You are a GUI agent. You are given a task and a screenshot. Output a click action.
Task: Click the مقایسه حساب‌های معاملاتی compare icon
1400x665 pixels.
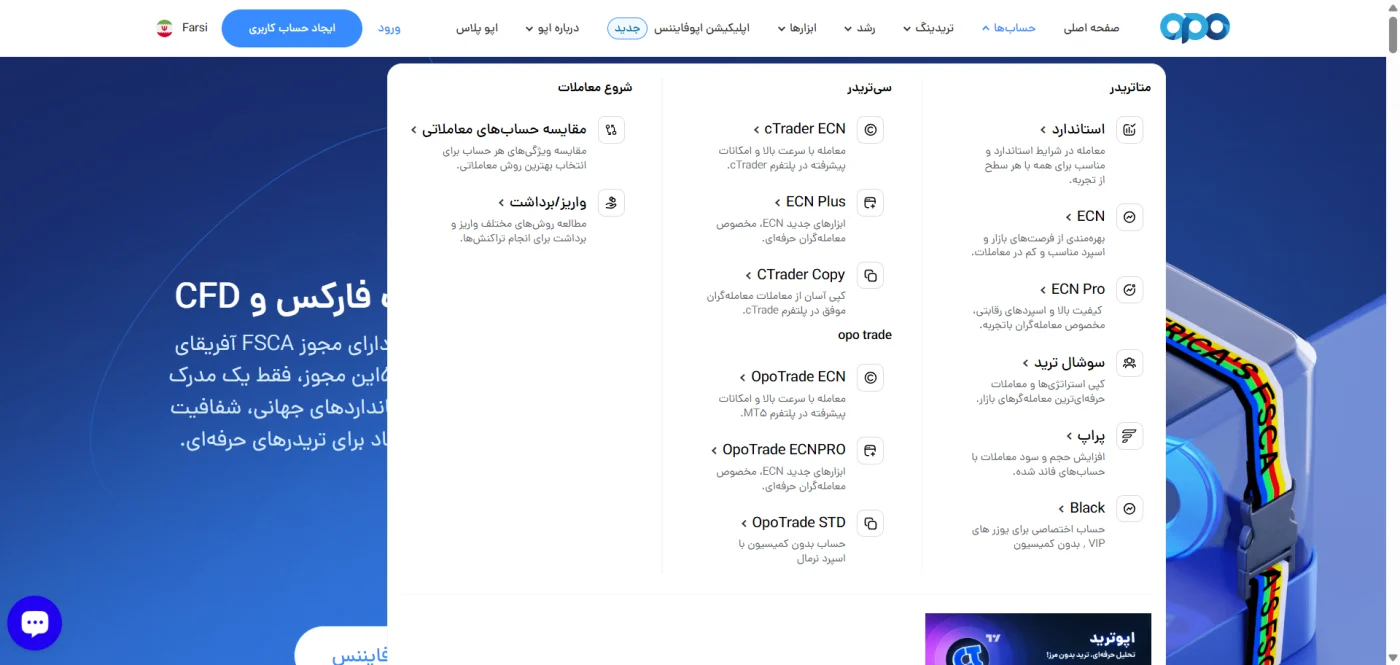pos(611,130)
